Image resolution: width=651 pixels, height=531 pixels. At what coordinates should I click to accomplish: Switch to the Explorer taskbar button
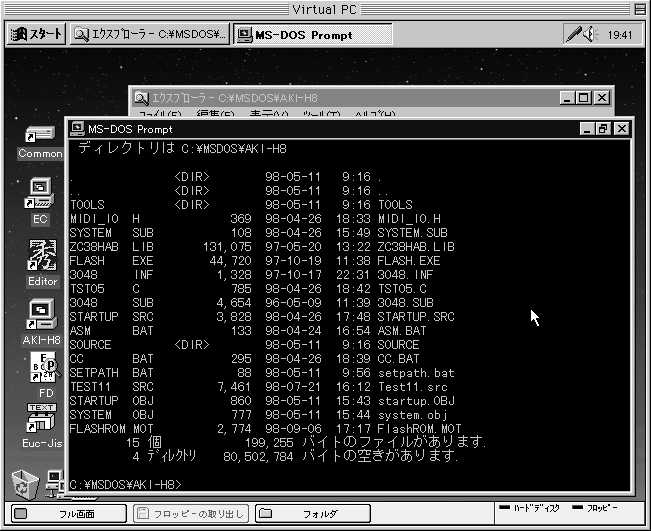pos(150,34)
